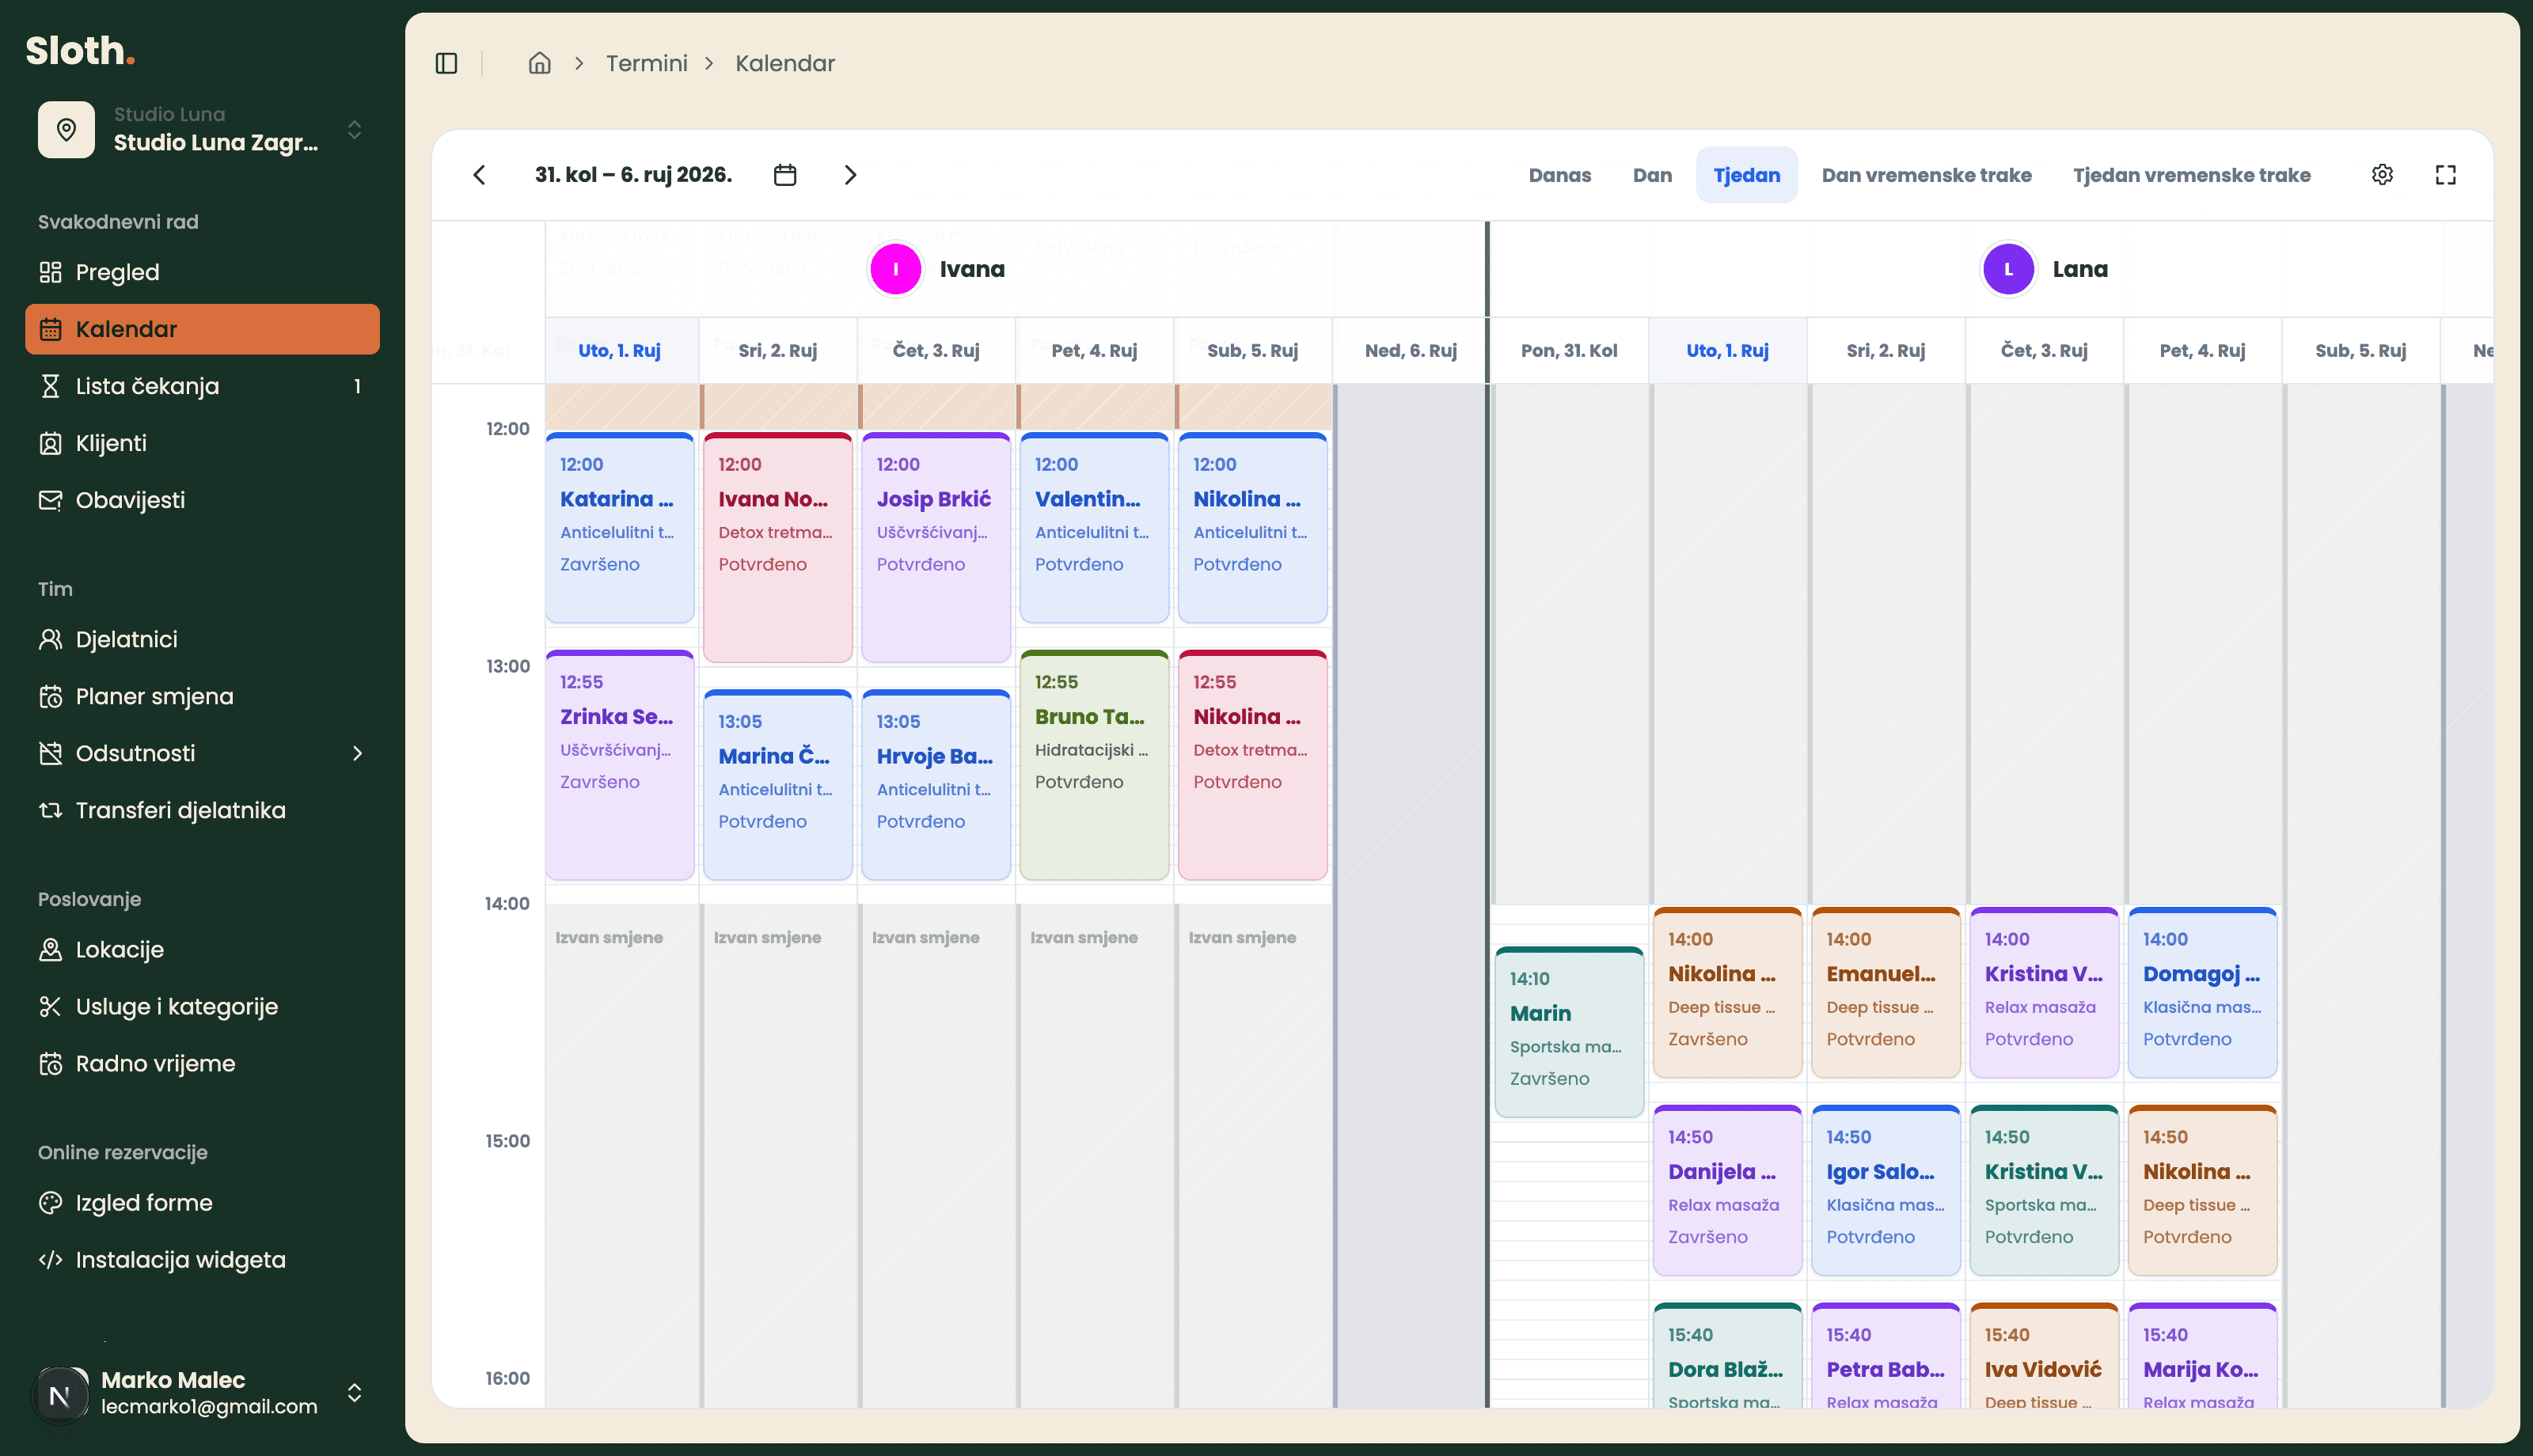Select Dan vremenske trake view
The image size is (2533, 1456).
pyautogui.click(x=1926, y=175)
